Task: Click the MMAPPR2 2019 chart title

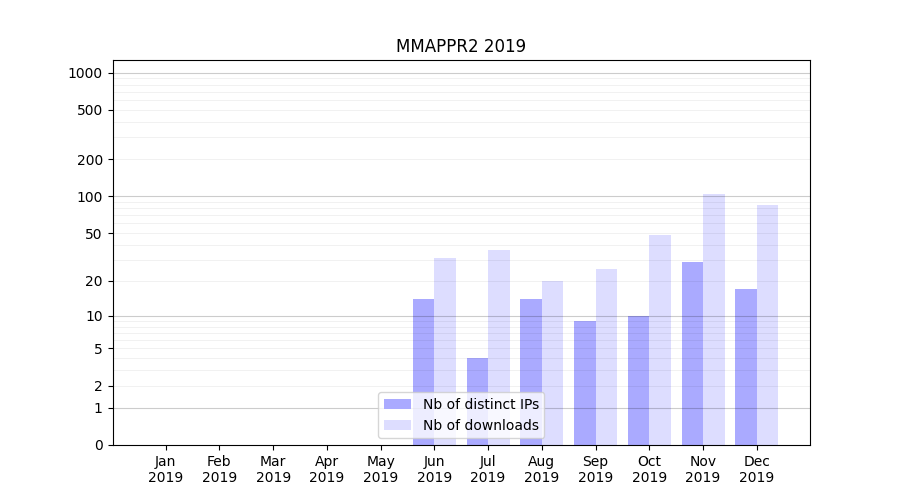Action: coord(461,46)
